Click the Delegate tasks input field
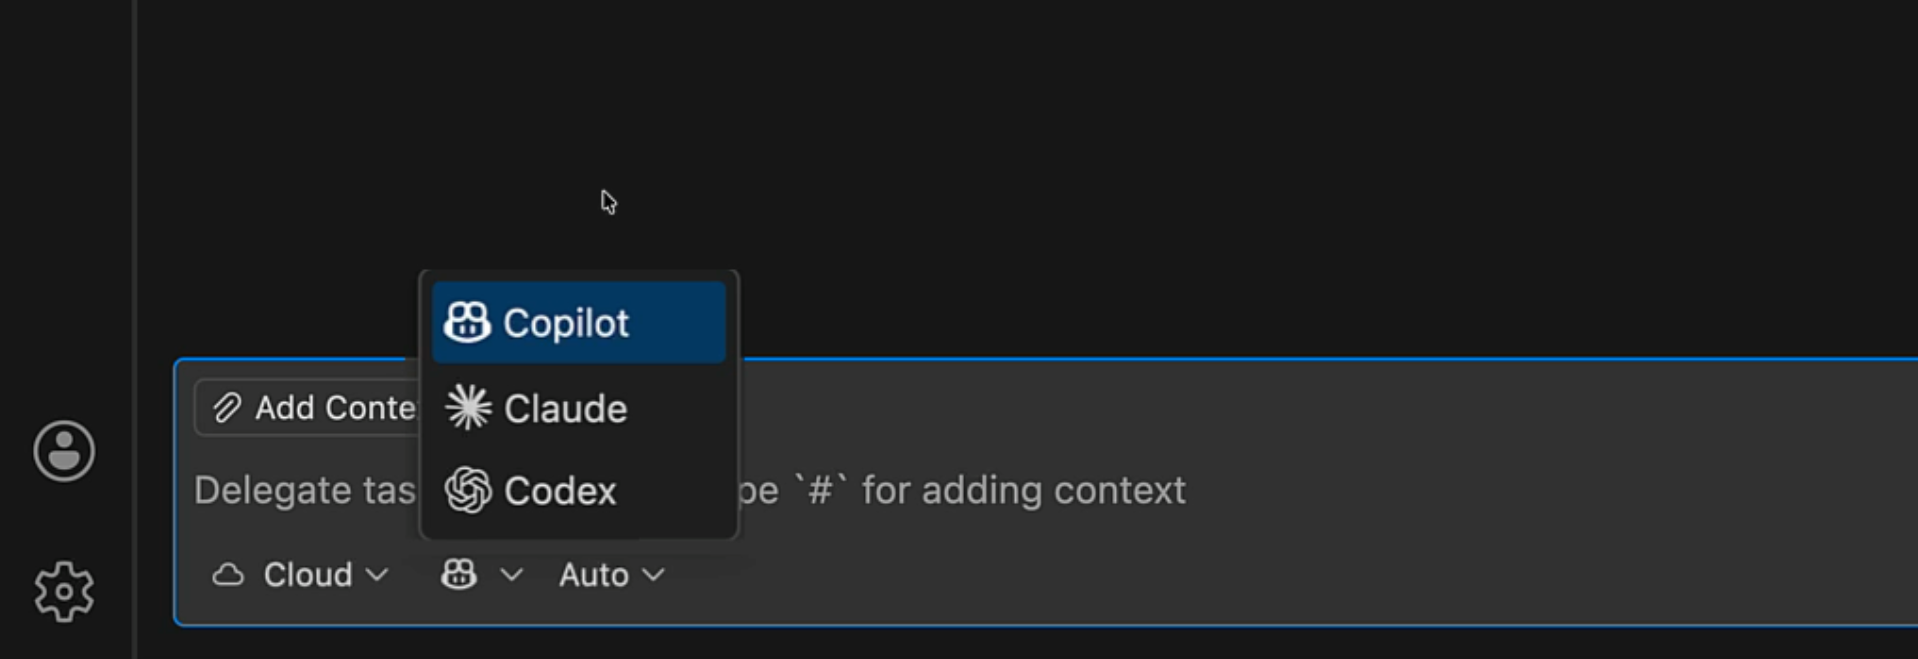The height and width of the screenshot is (659, 1918). (900, 490)
